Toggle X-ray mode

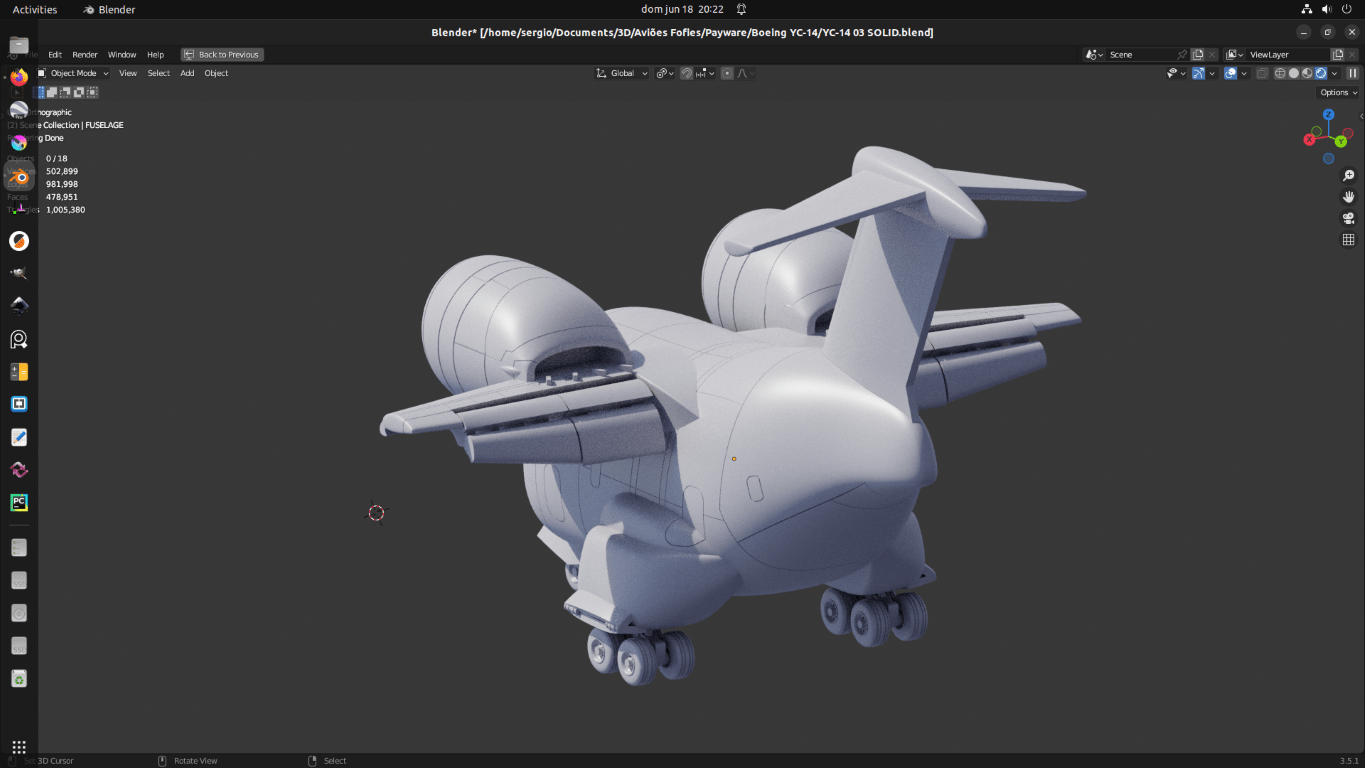pyautogui.click(x=1262, y=73)
